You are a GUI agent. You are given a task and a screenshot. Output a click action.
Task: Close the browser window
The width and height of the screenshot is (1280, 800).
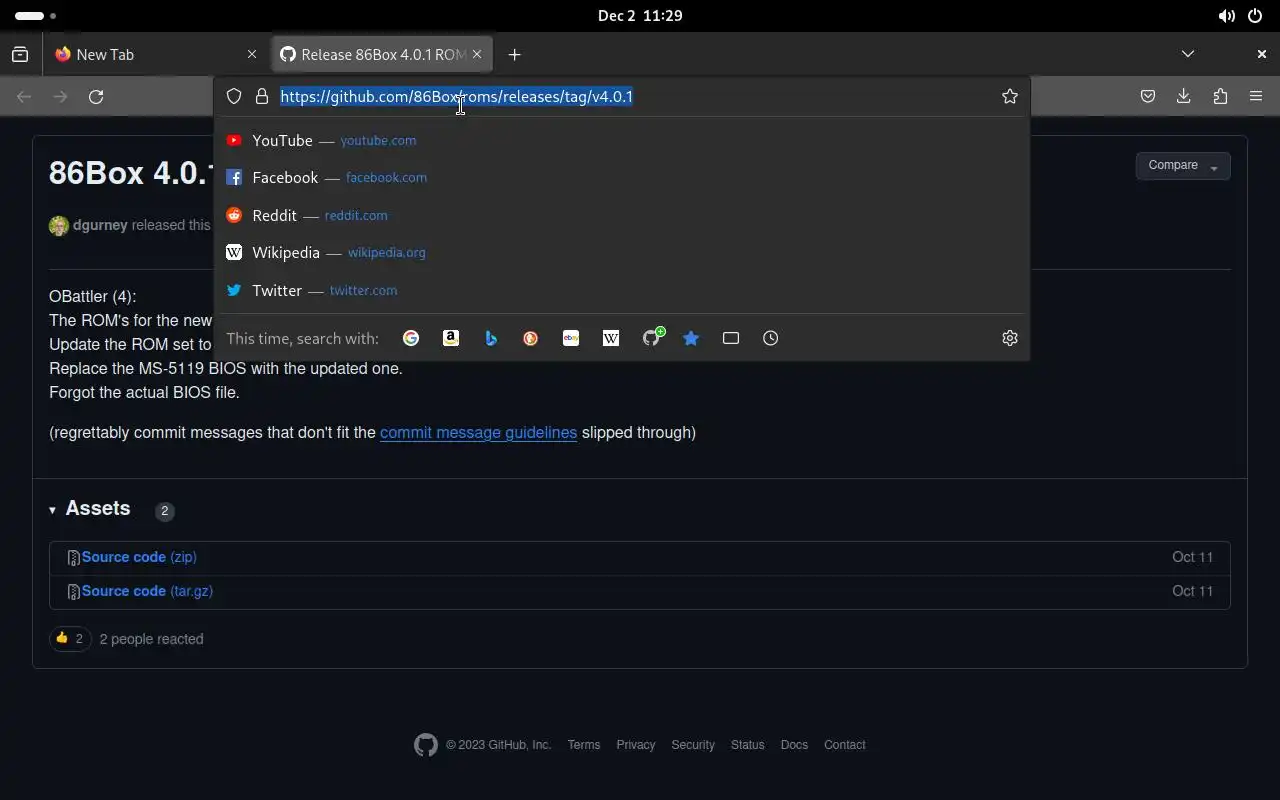[x=1261, y=54]
